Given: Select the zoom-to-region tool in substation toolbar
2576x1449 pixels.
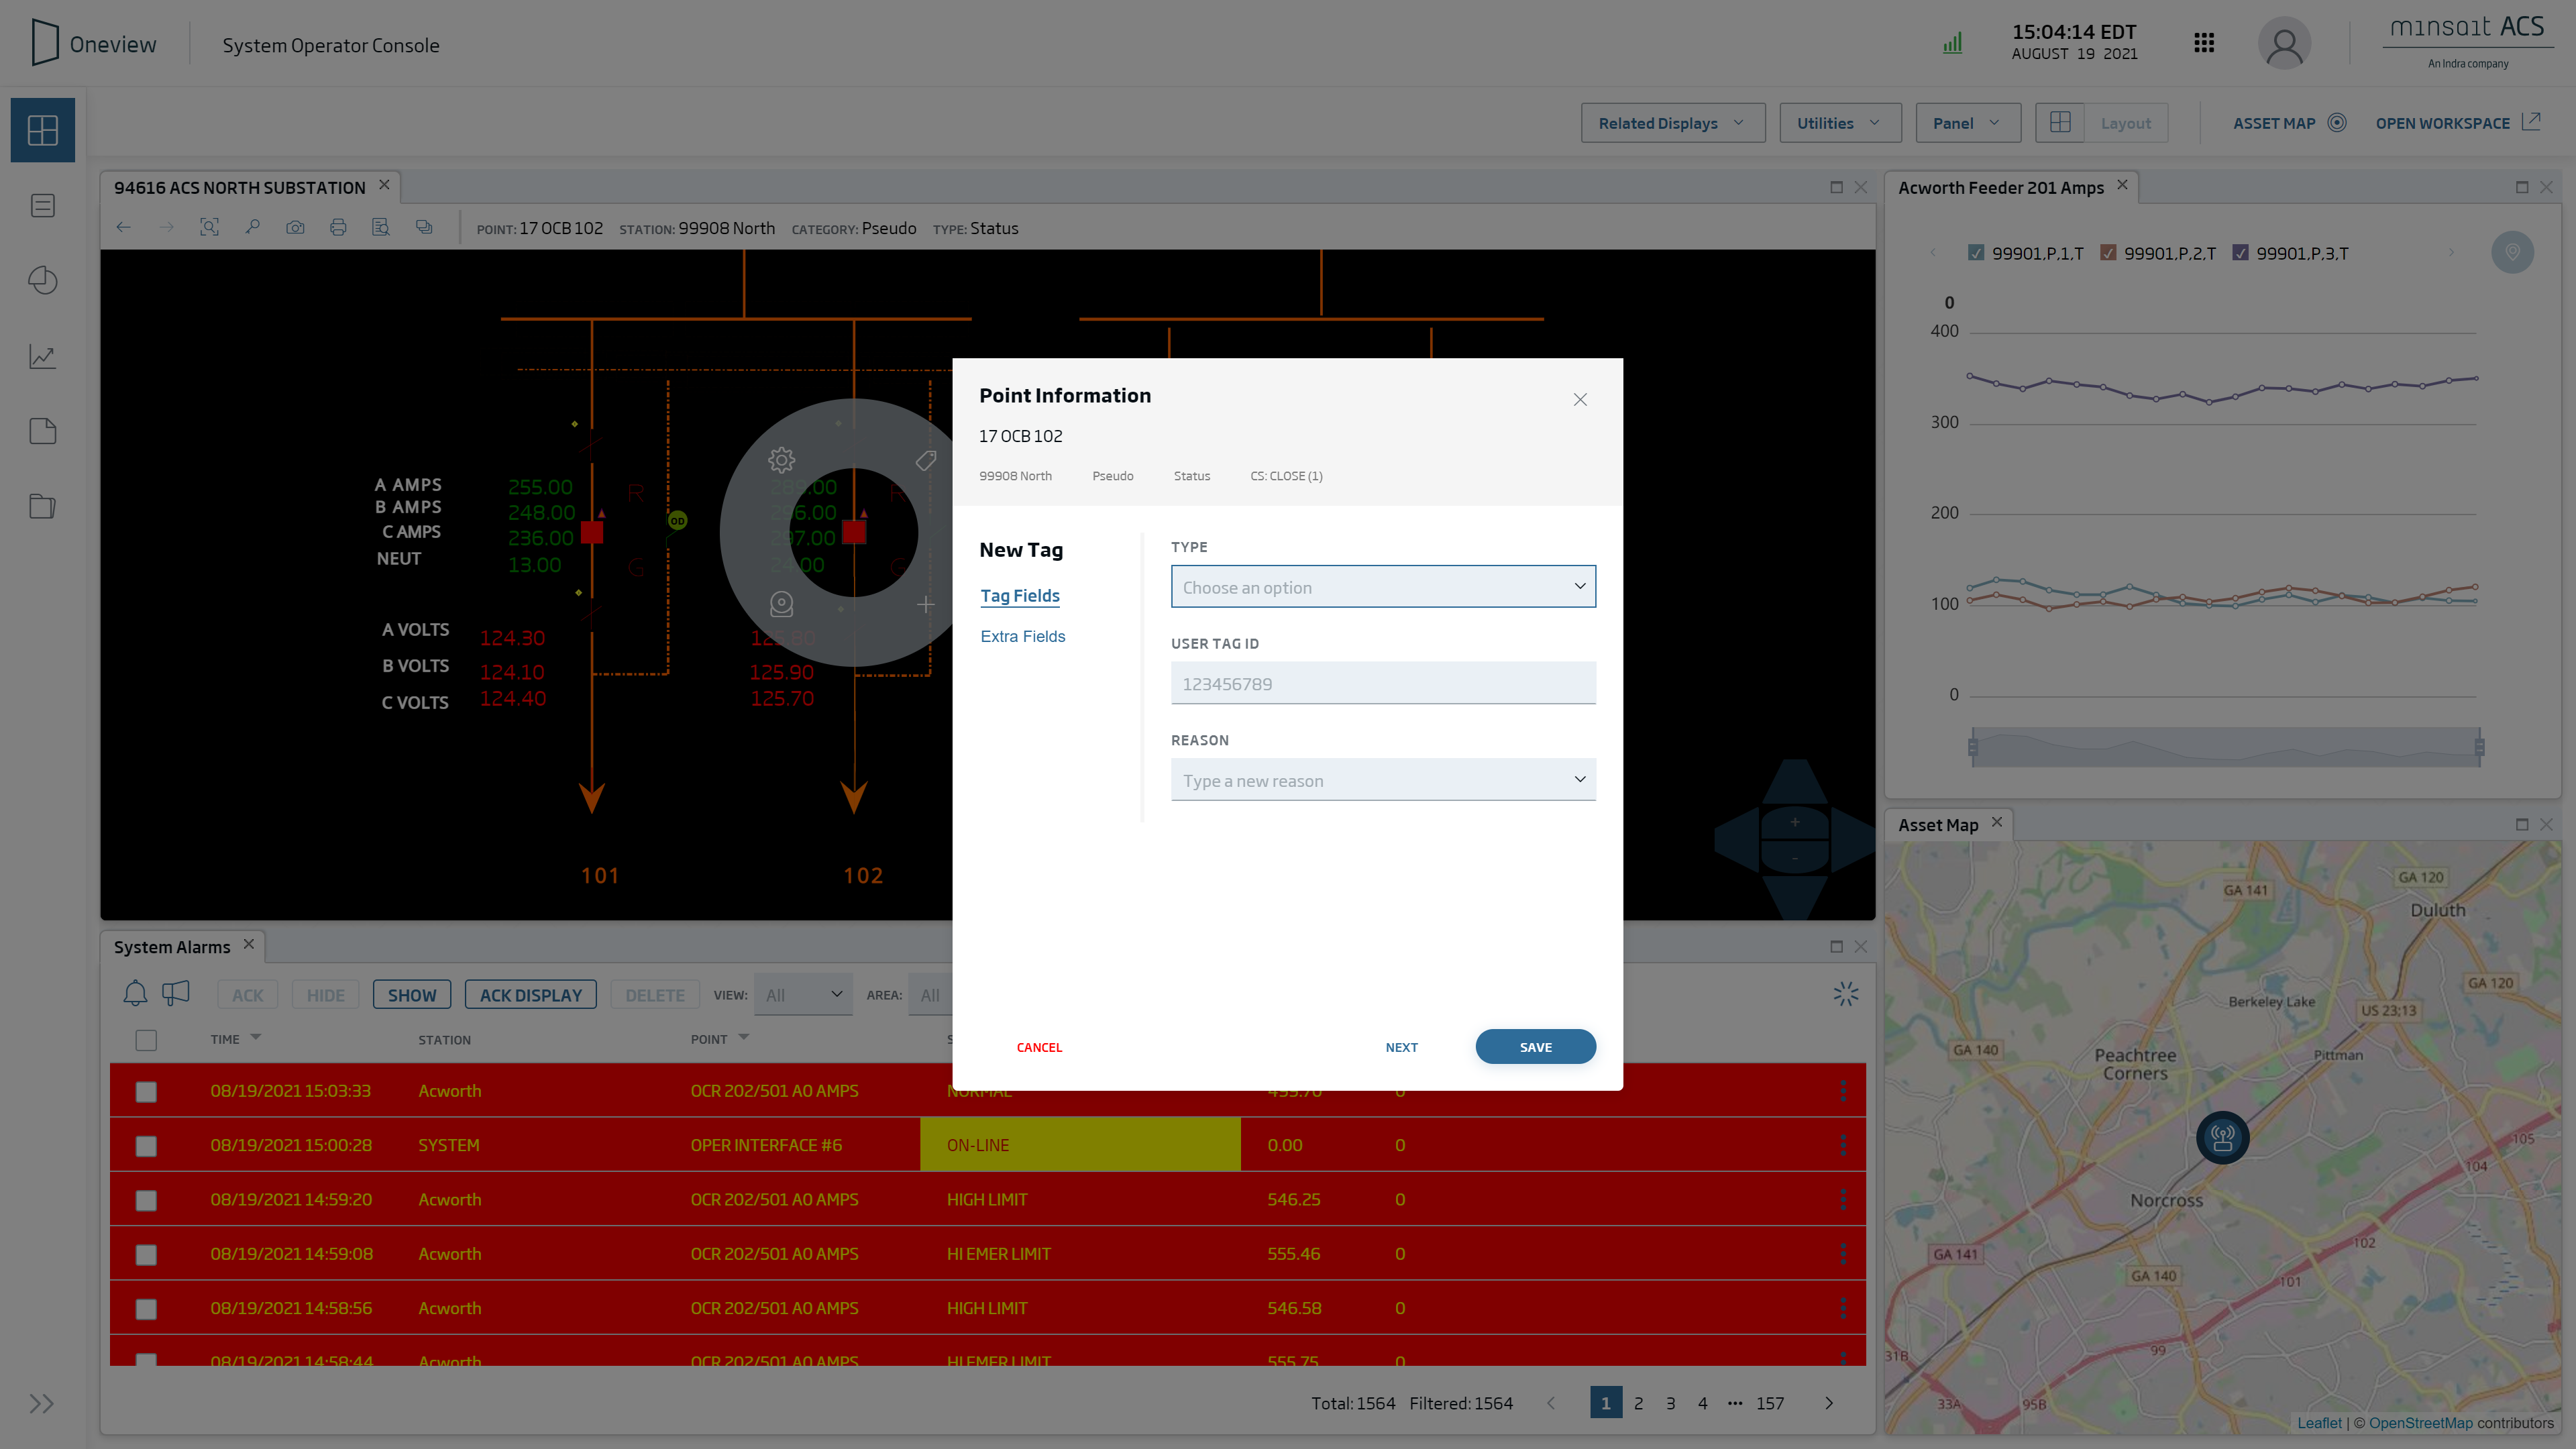Looking at the screenshot, I should 210,227.
